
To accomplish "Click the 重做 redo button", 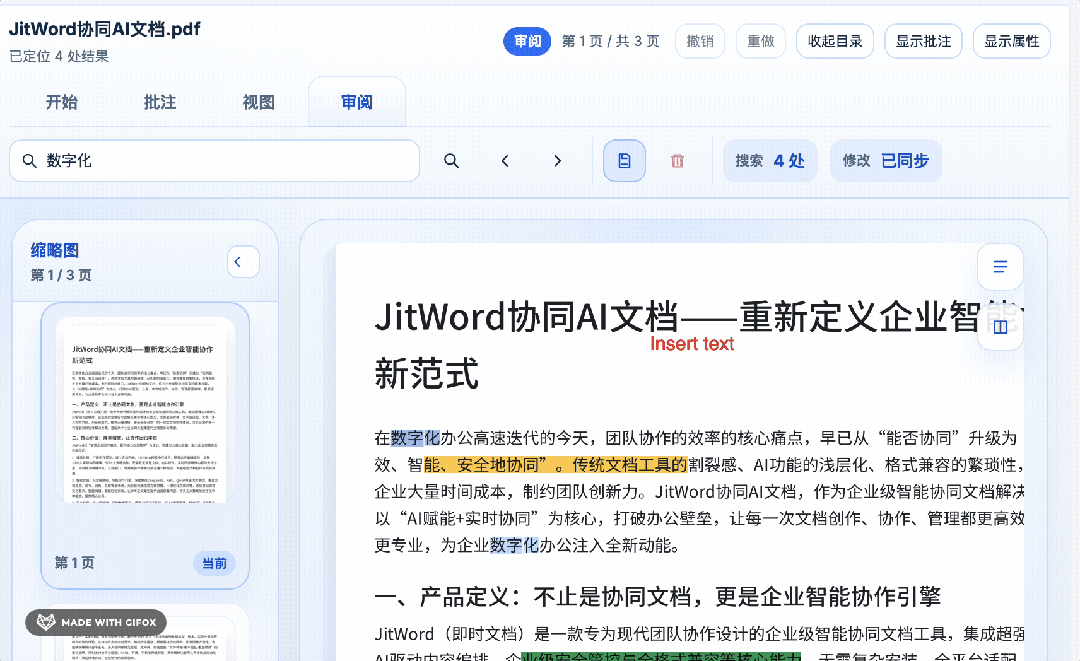I will click(760, 41).
